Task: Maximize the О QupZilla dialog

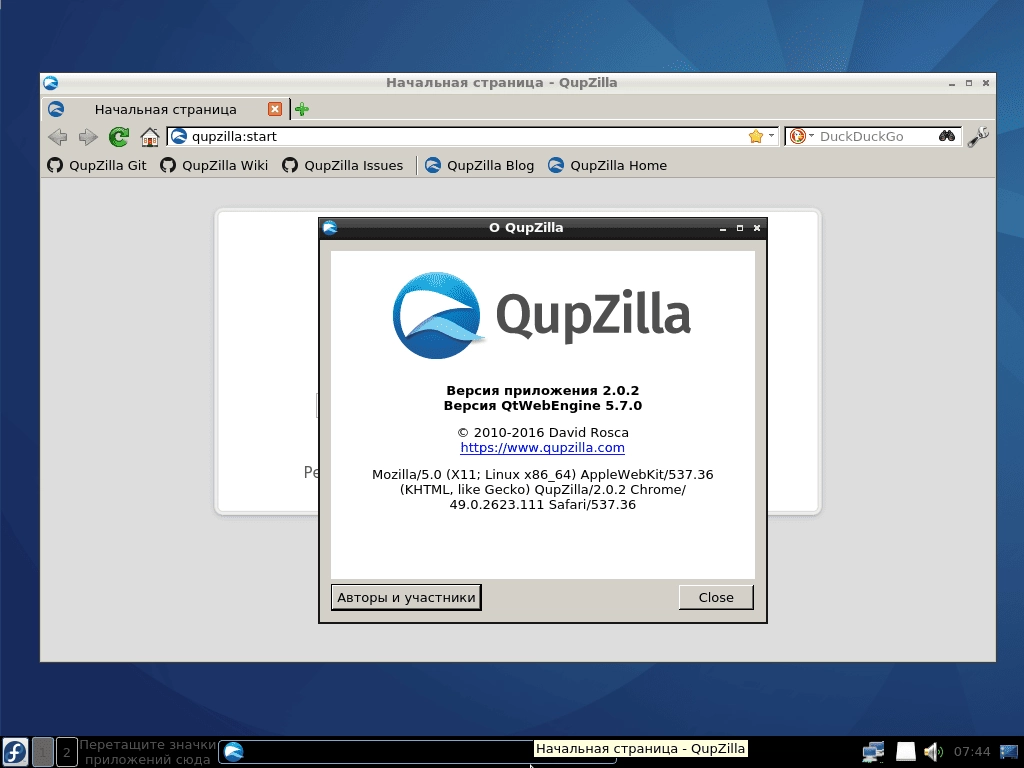Action: (740, 228)
